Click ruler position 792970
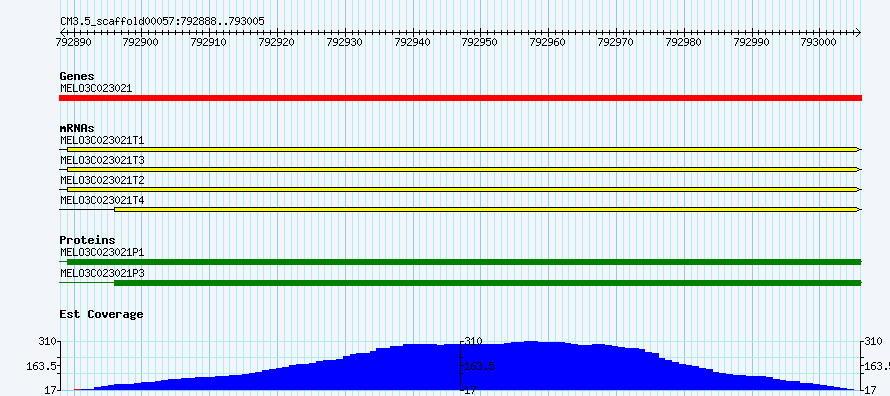The image size is (890, 396). pos(616,42)
